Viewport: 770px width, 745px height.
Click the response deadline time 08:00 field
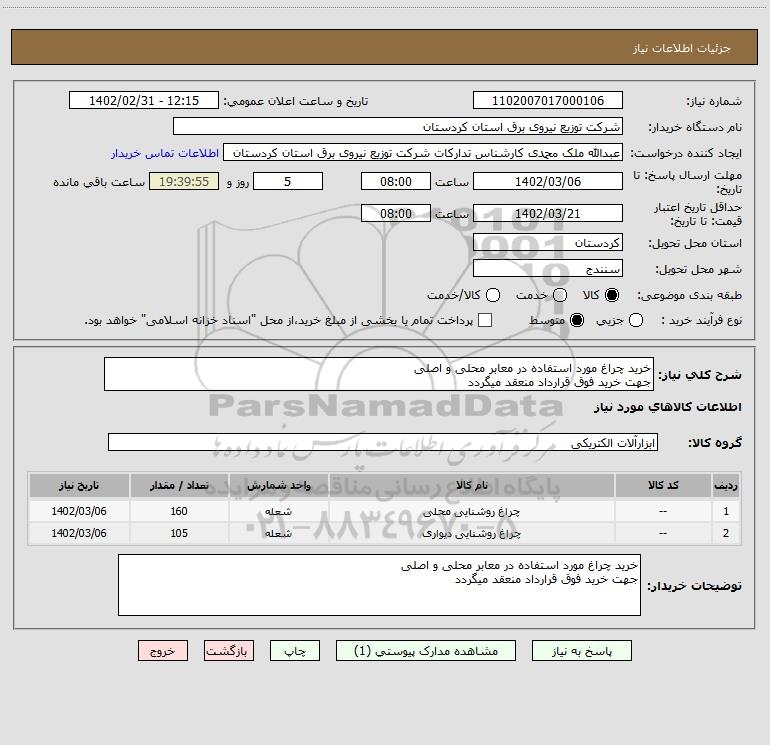coord(396,181)
